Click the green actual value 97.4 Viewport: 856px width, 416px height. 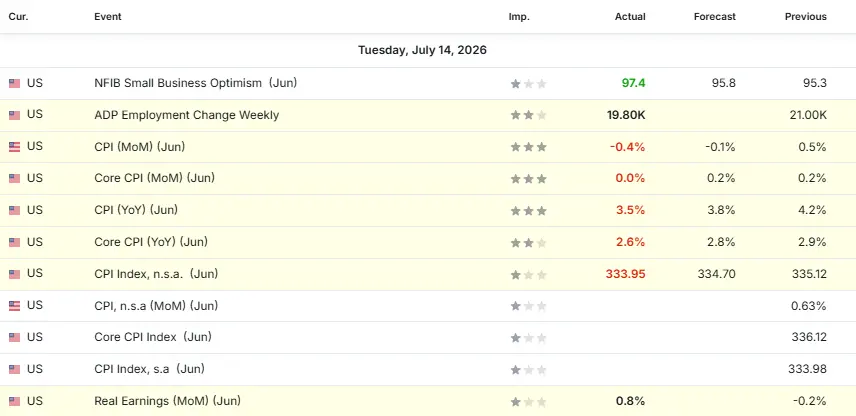point(633,83)
